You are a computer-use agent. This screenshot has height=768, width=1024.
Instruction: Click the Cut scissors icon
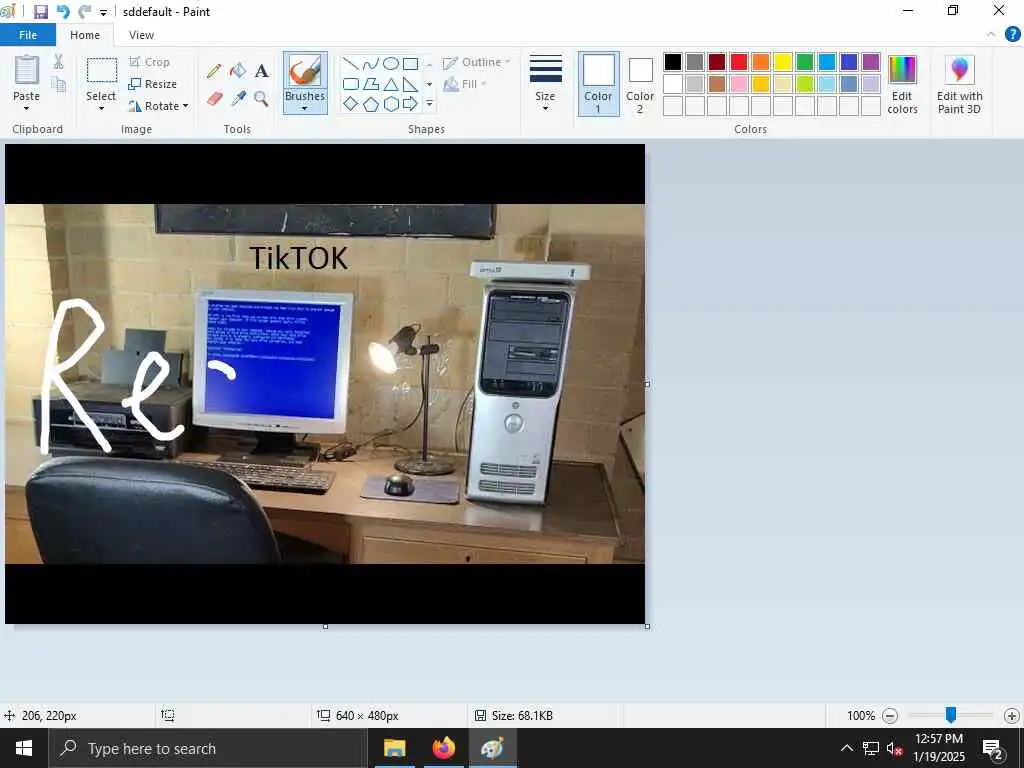(x=59, y=62)
